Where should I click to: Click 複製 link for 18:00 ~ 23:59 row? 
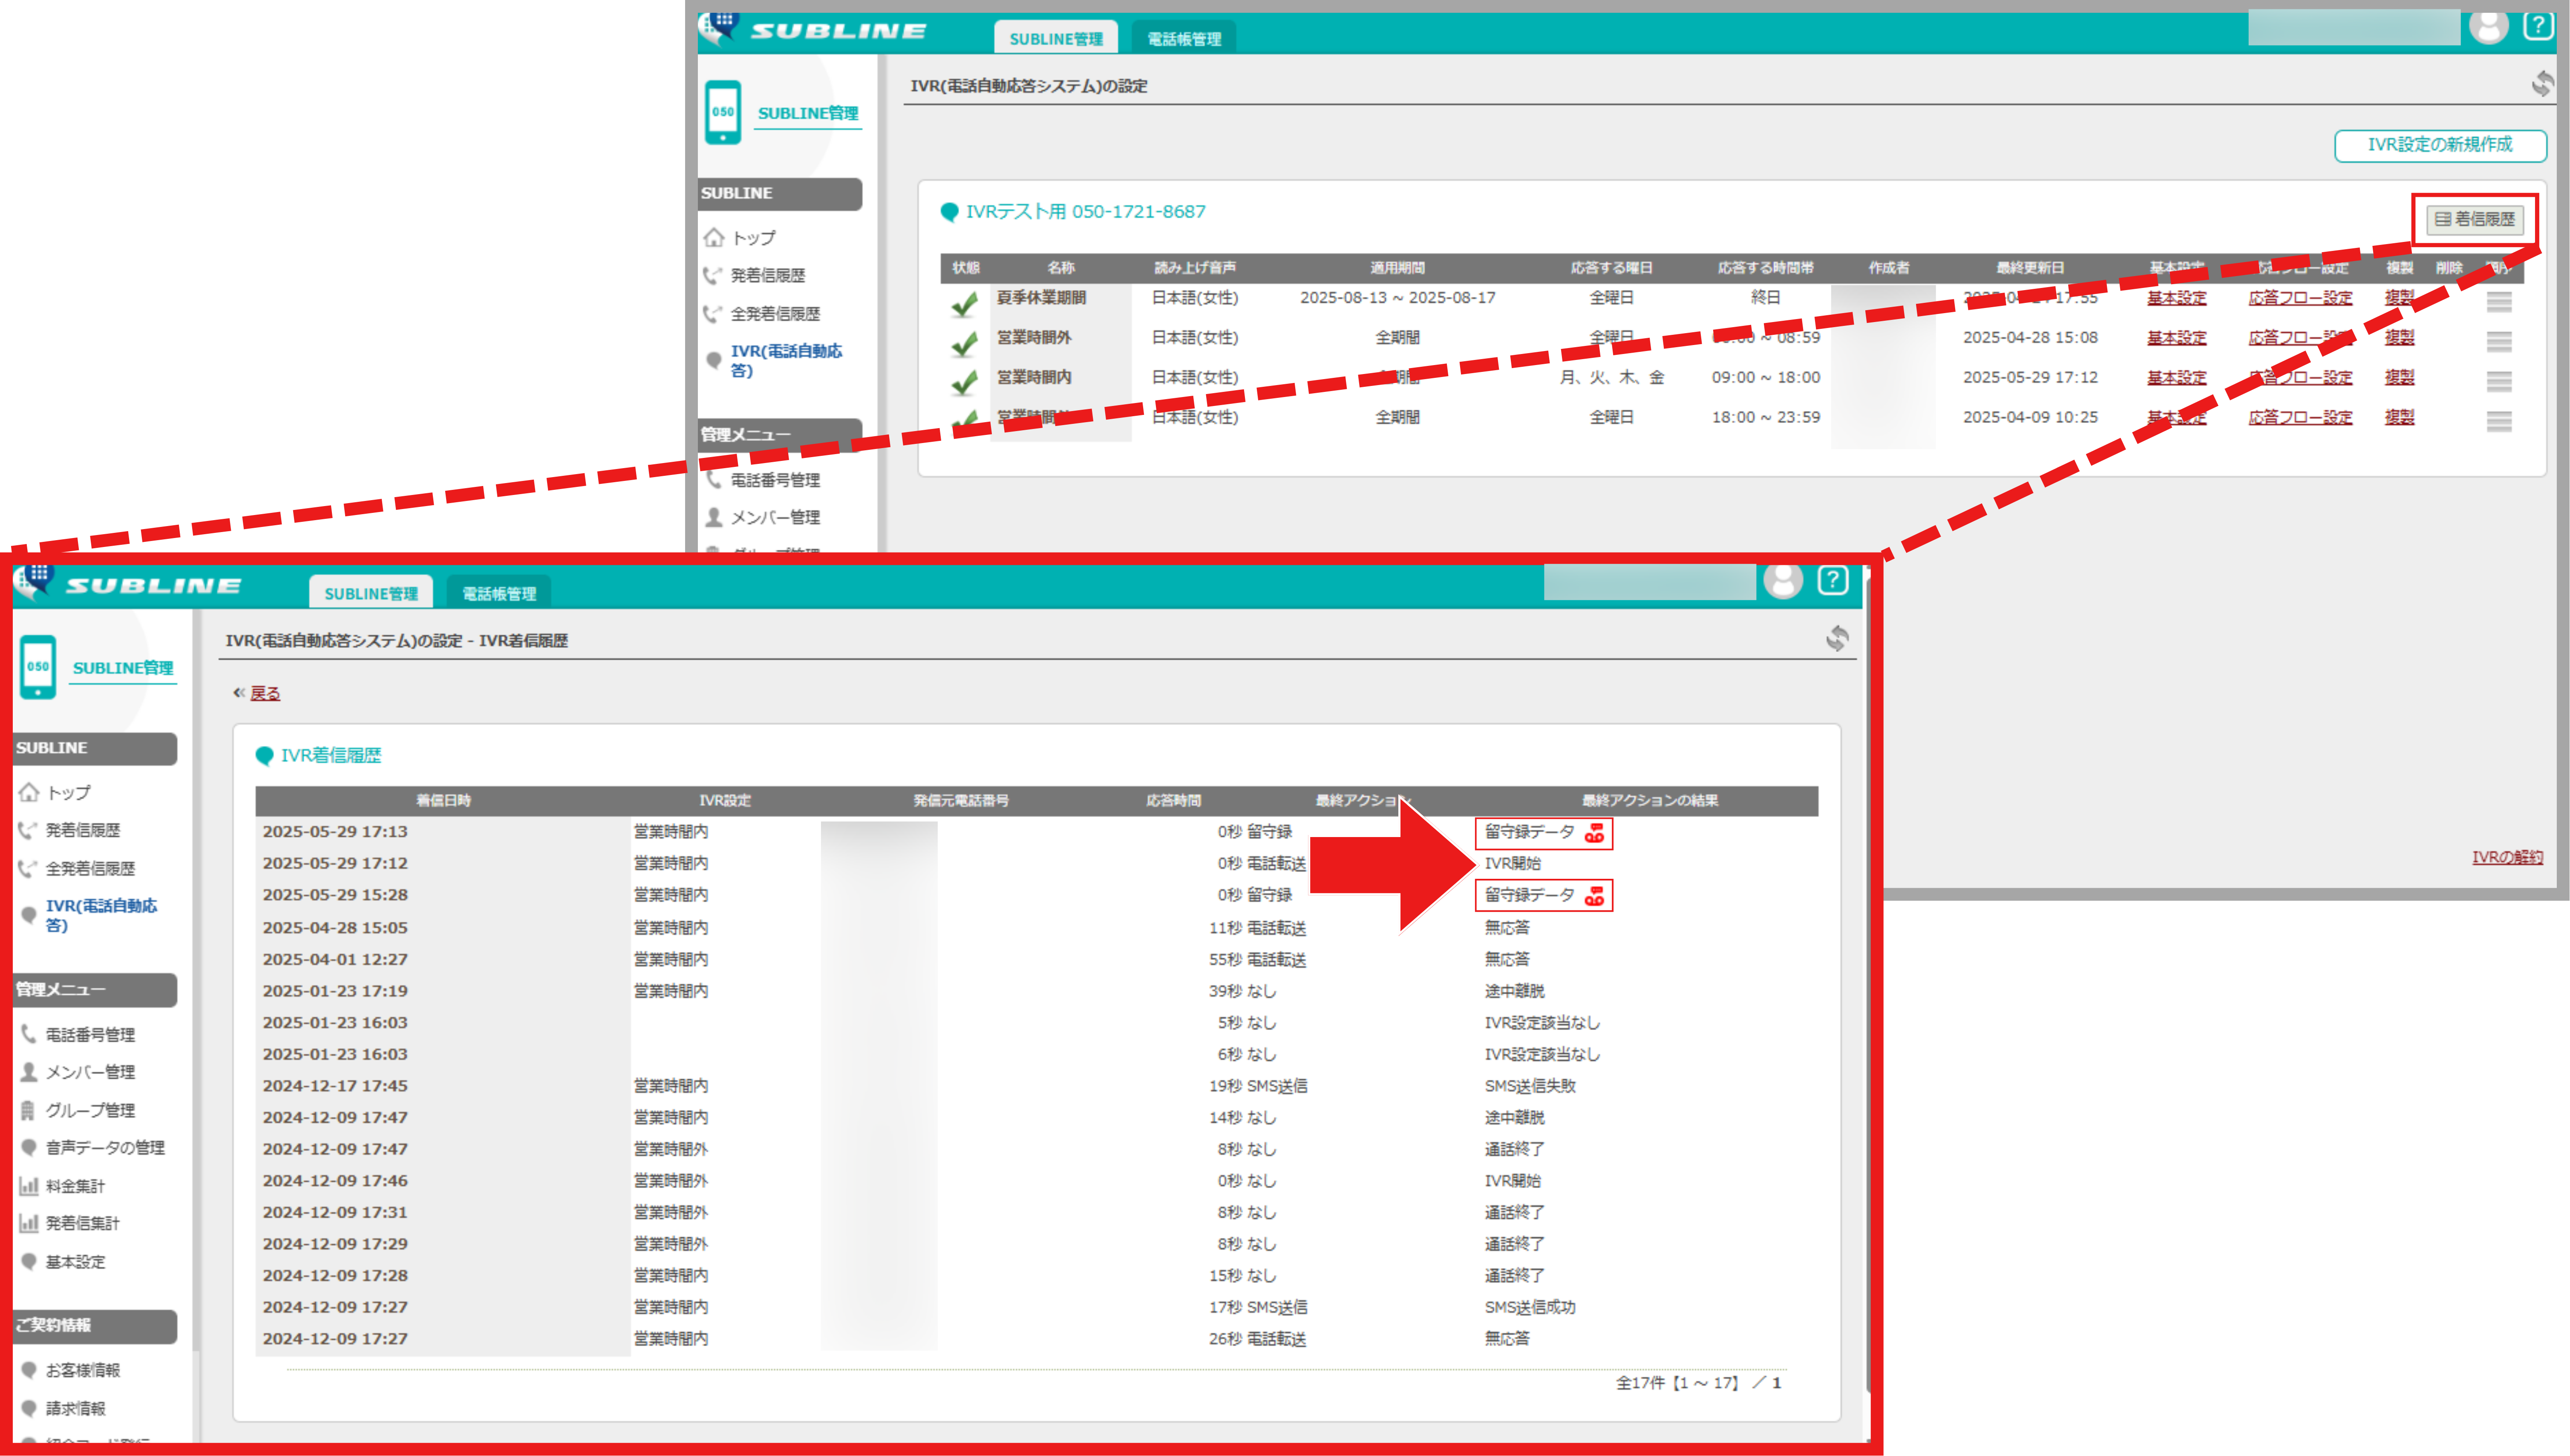2399,417
